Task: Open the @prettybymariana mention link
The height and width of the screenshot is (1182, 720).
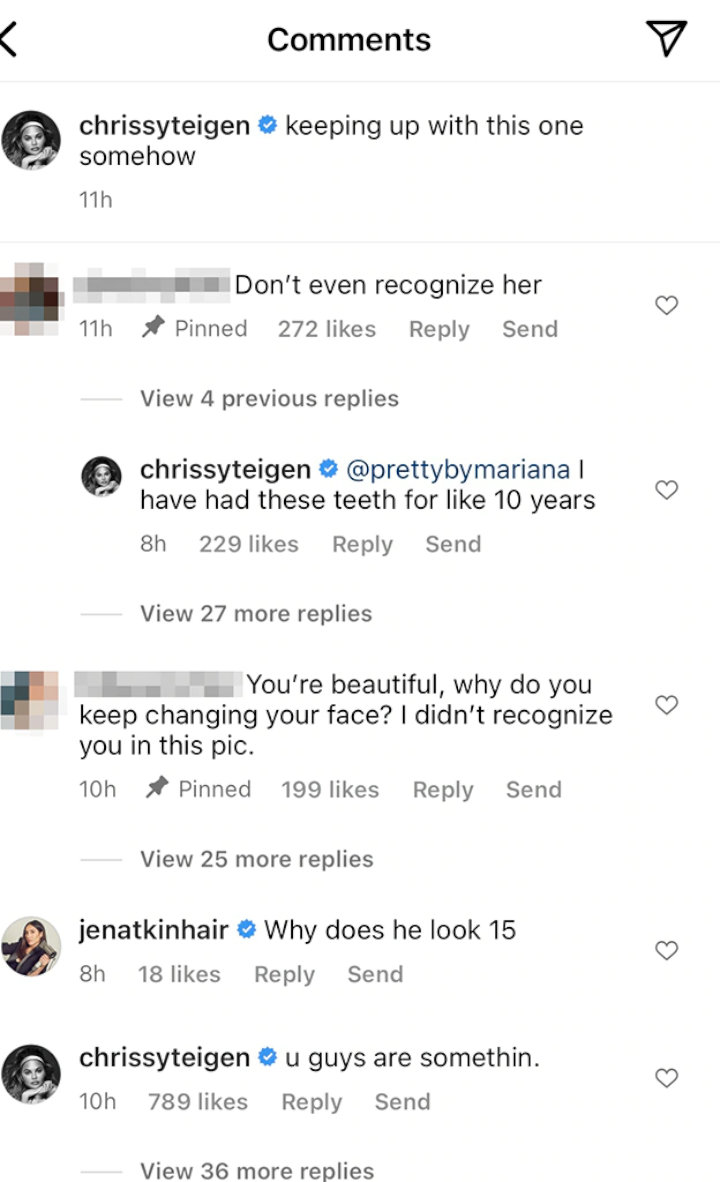Action: pyautogui.click(x=458, y=469)
